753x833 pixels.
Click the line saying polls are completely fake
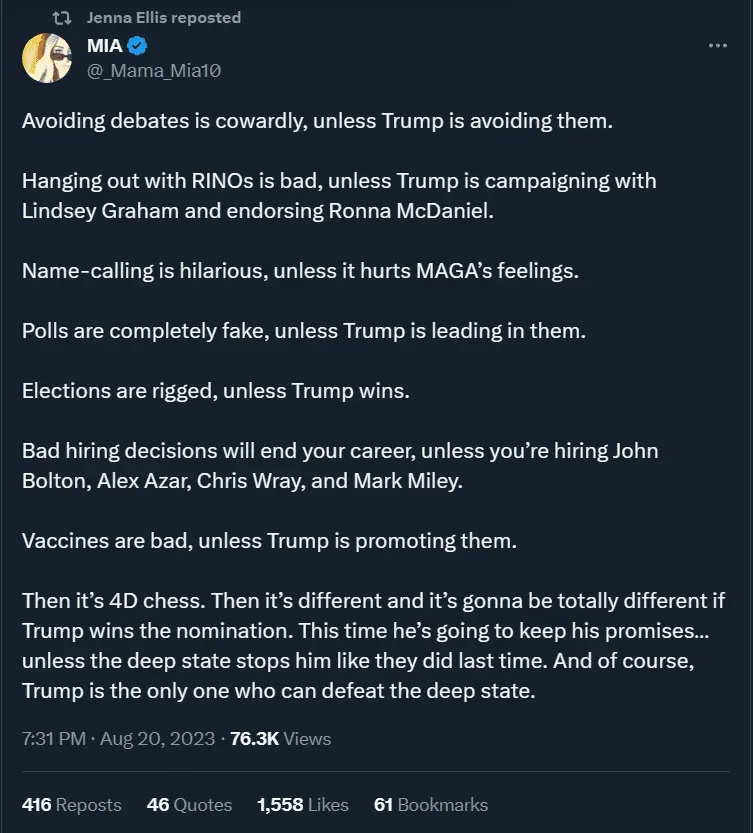coord(303,331)
